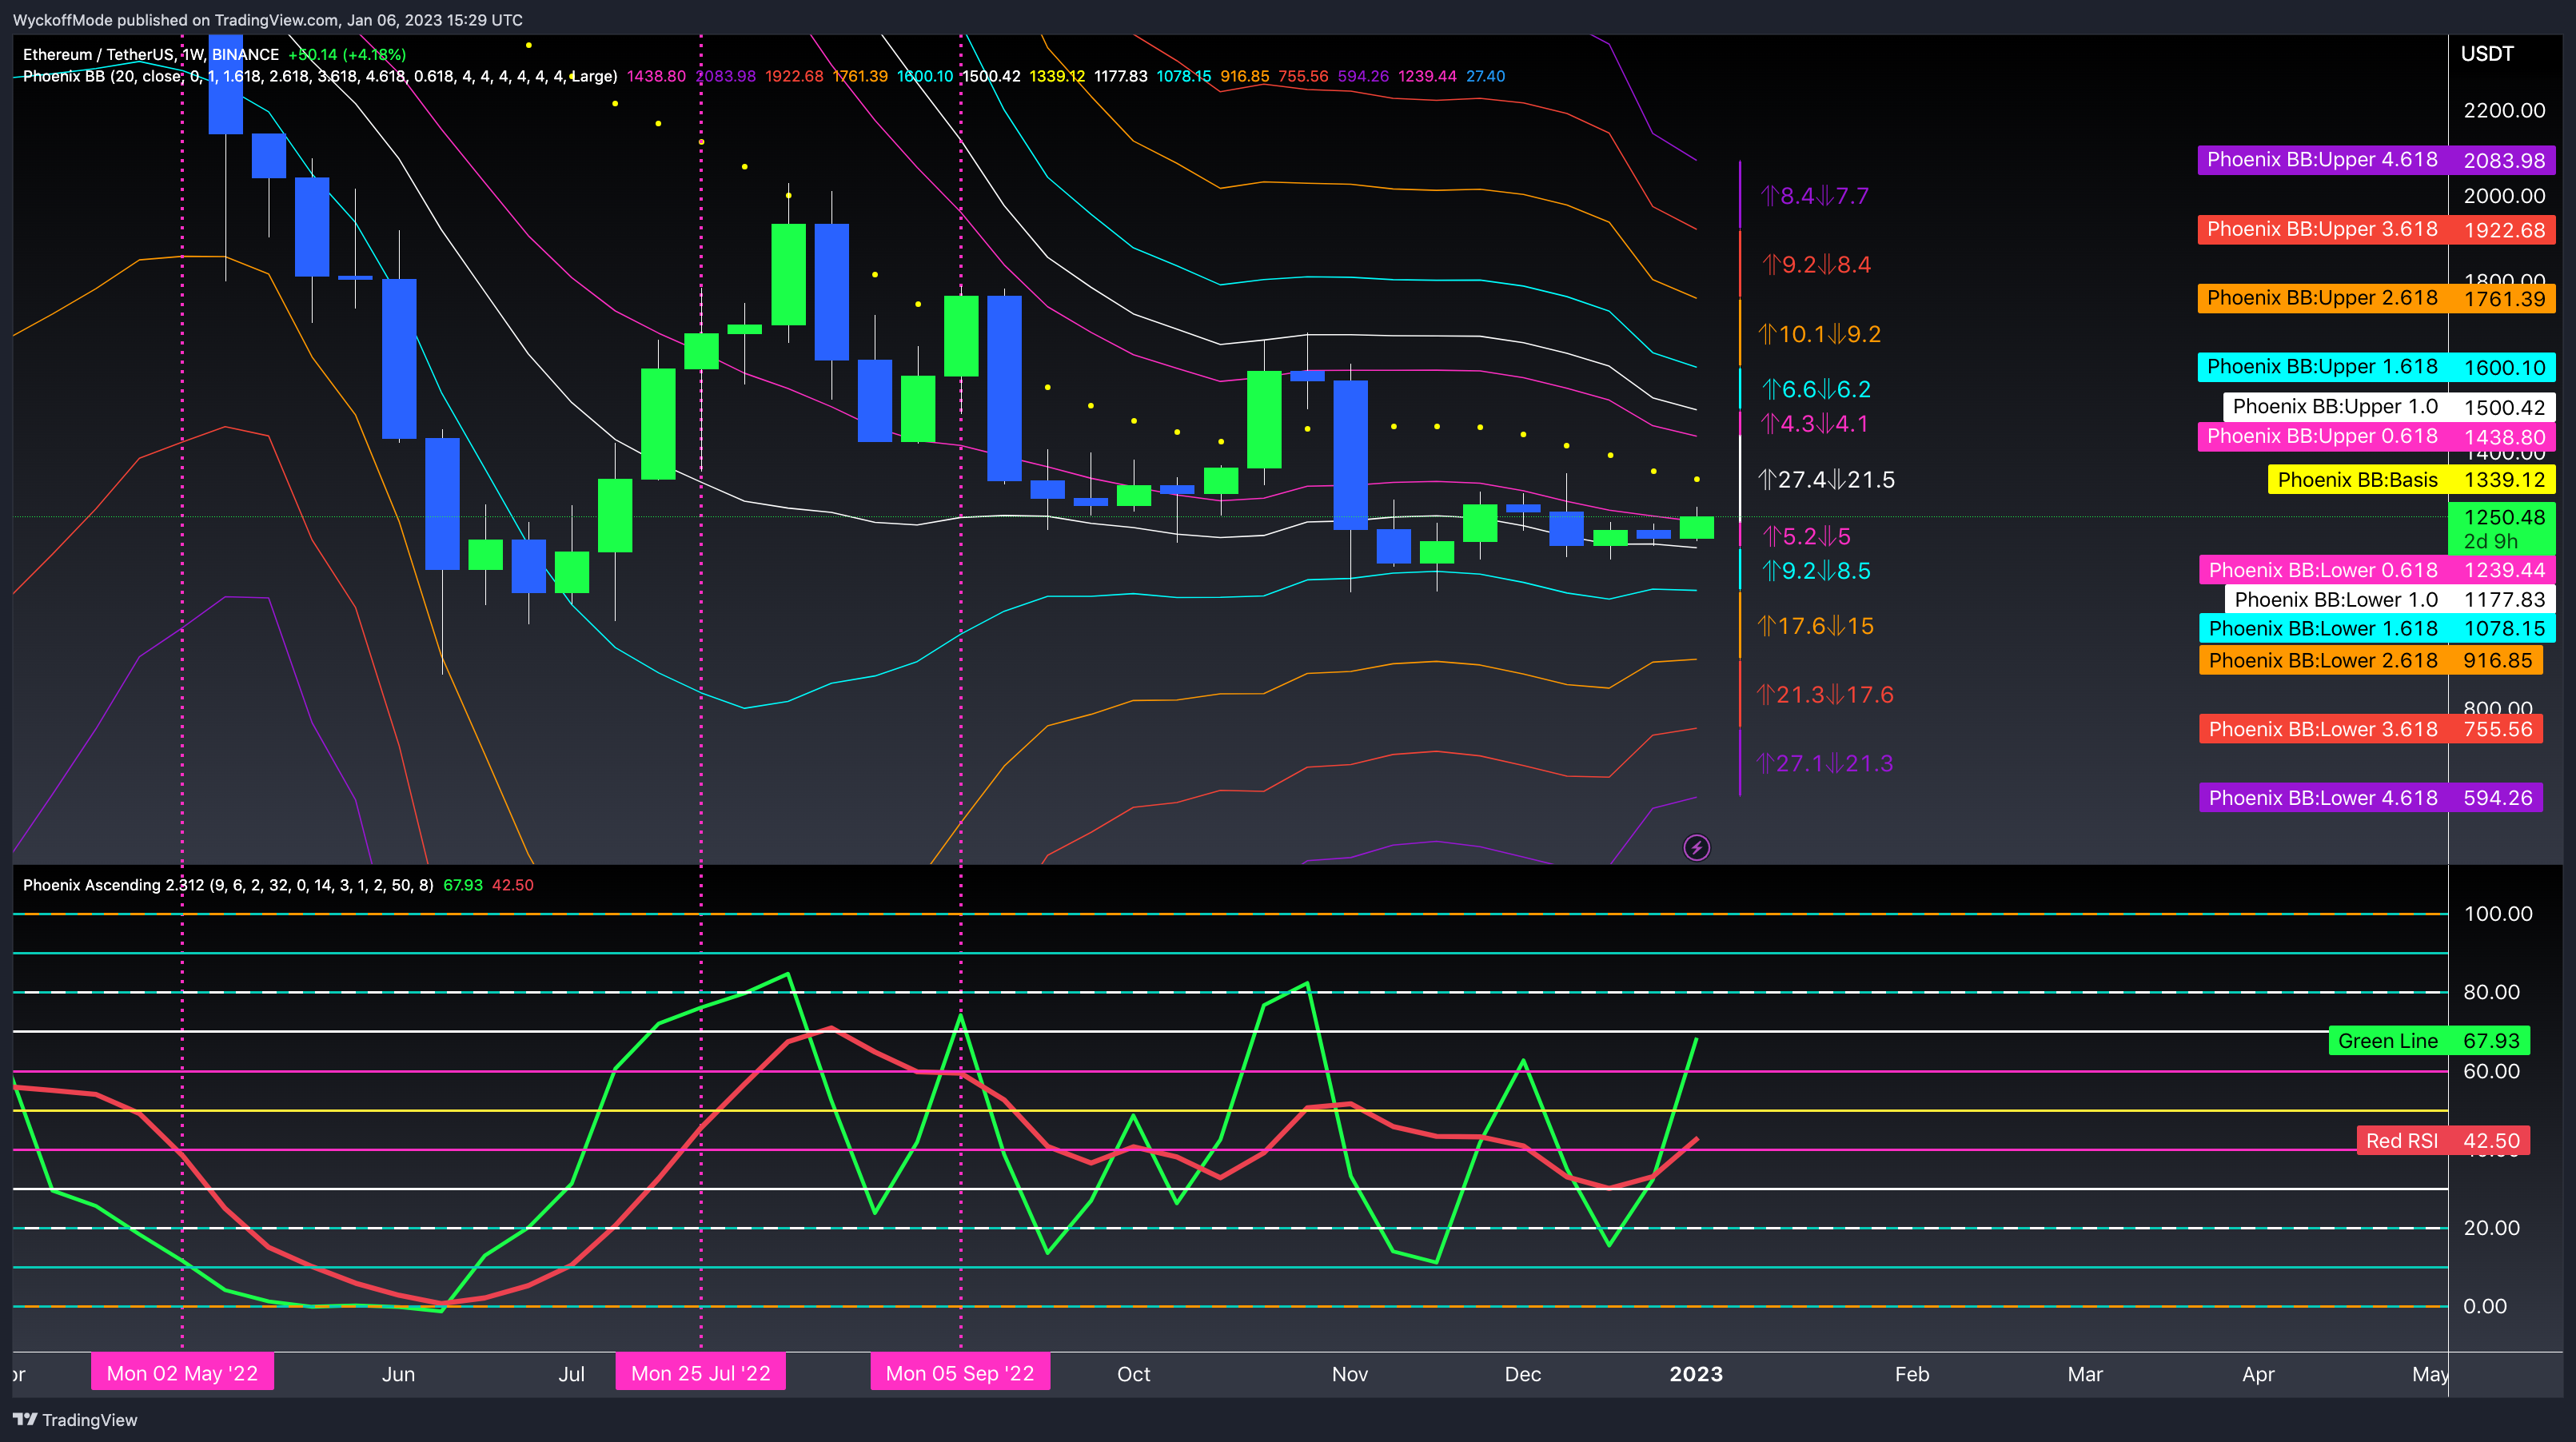The width and height of the screenshot is (2576, 1442).
Task: Select the Phoenix BB:Upper 2.618 label
Action: coord(2376,298)
